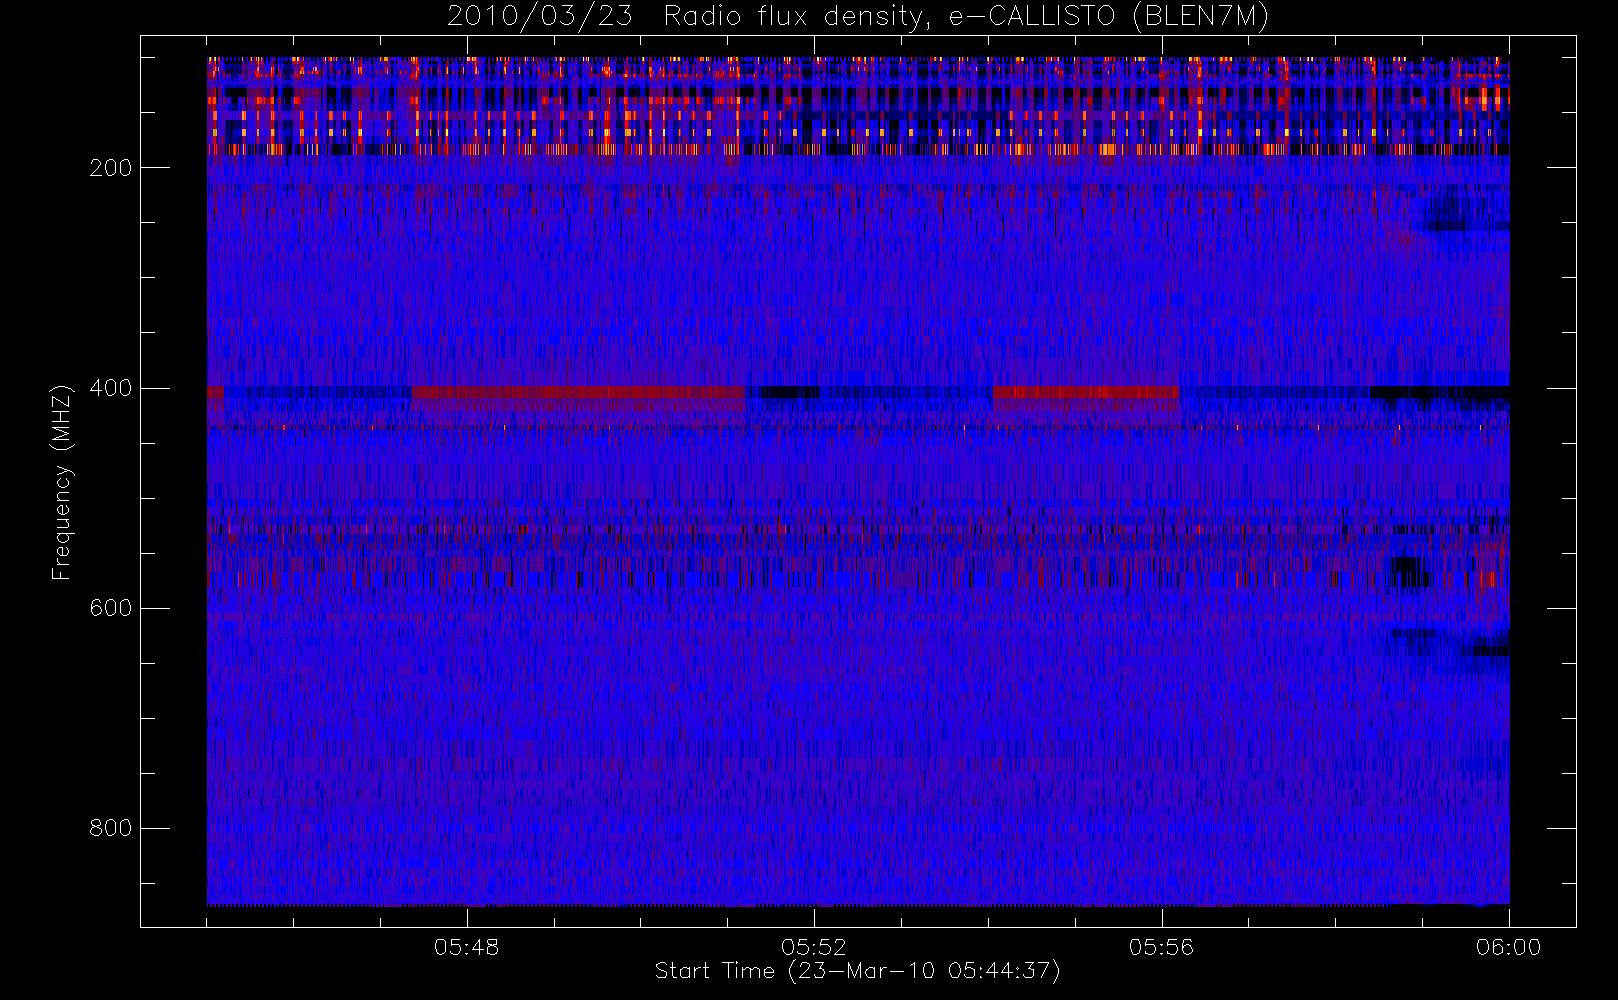Click the 05:52 time tick label
The image size is (1618, 1000).
tap(814, 947)
